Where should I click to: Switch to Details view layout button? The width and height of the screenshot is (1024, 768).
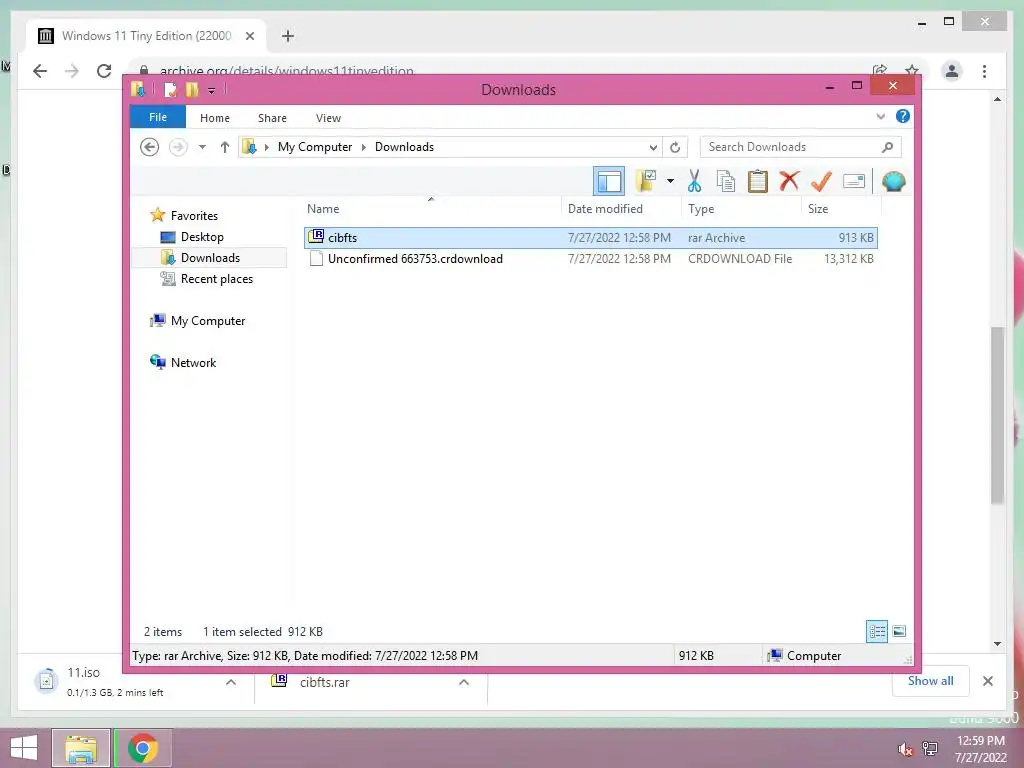tap(877, 632)
